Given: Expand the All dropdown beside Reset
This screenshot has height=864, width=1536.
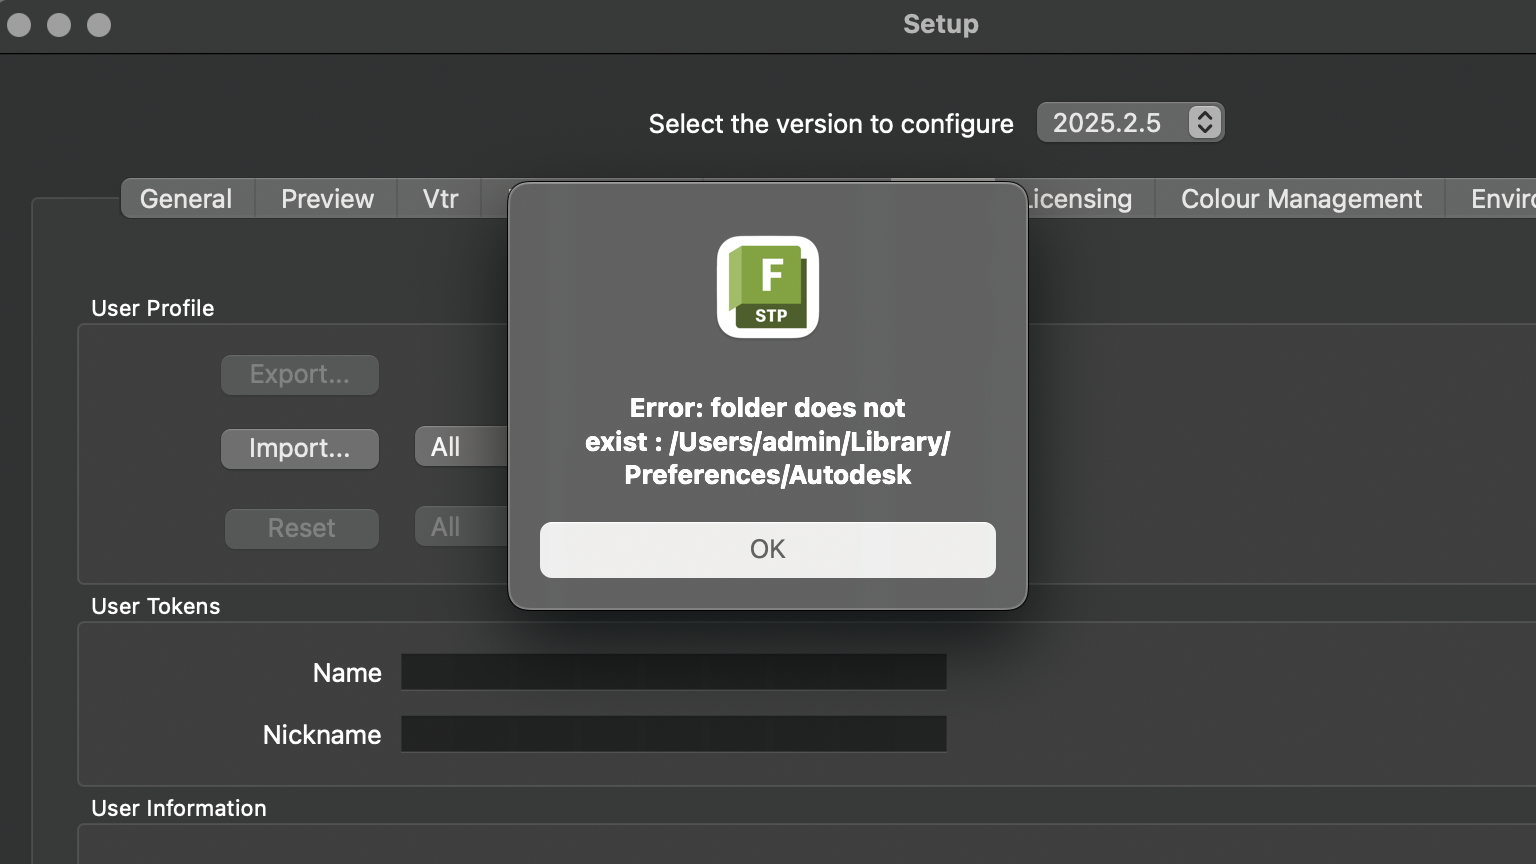Looking at the screenshot, I should (x=460, y=527).
